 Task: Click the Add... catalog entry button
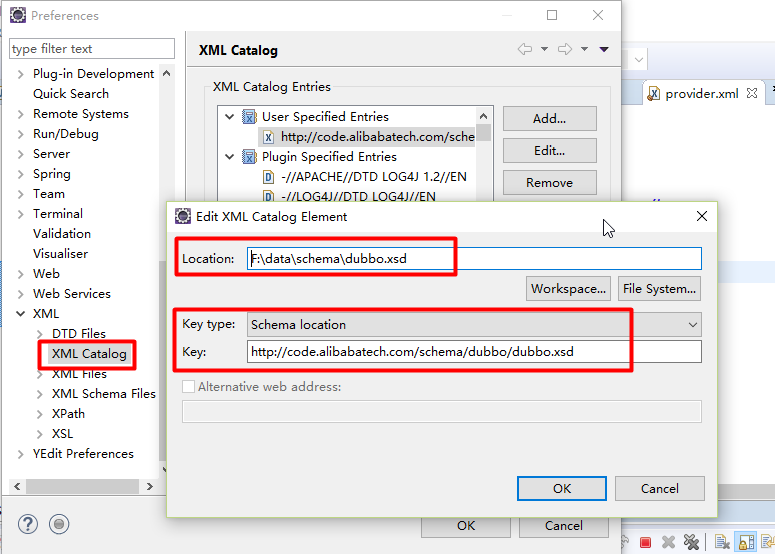pos(550,119)
